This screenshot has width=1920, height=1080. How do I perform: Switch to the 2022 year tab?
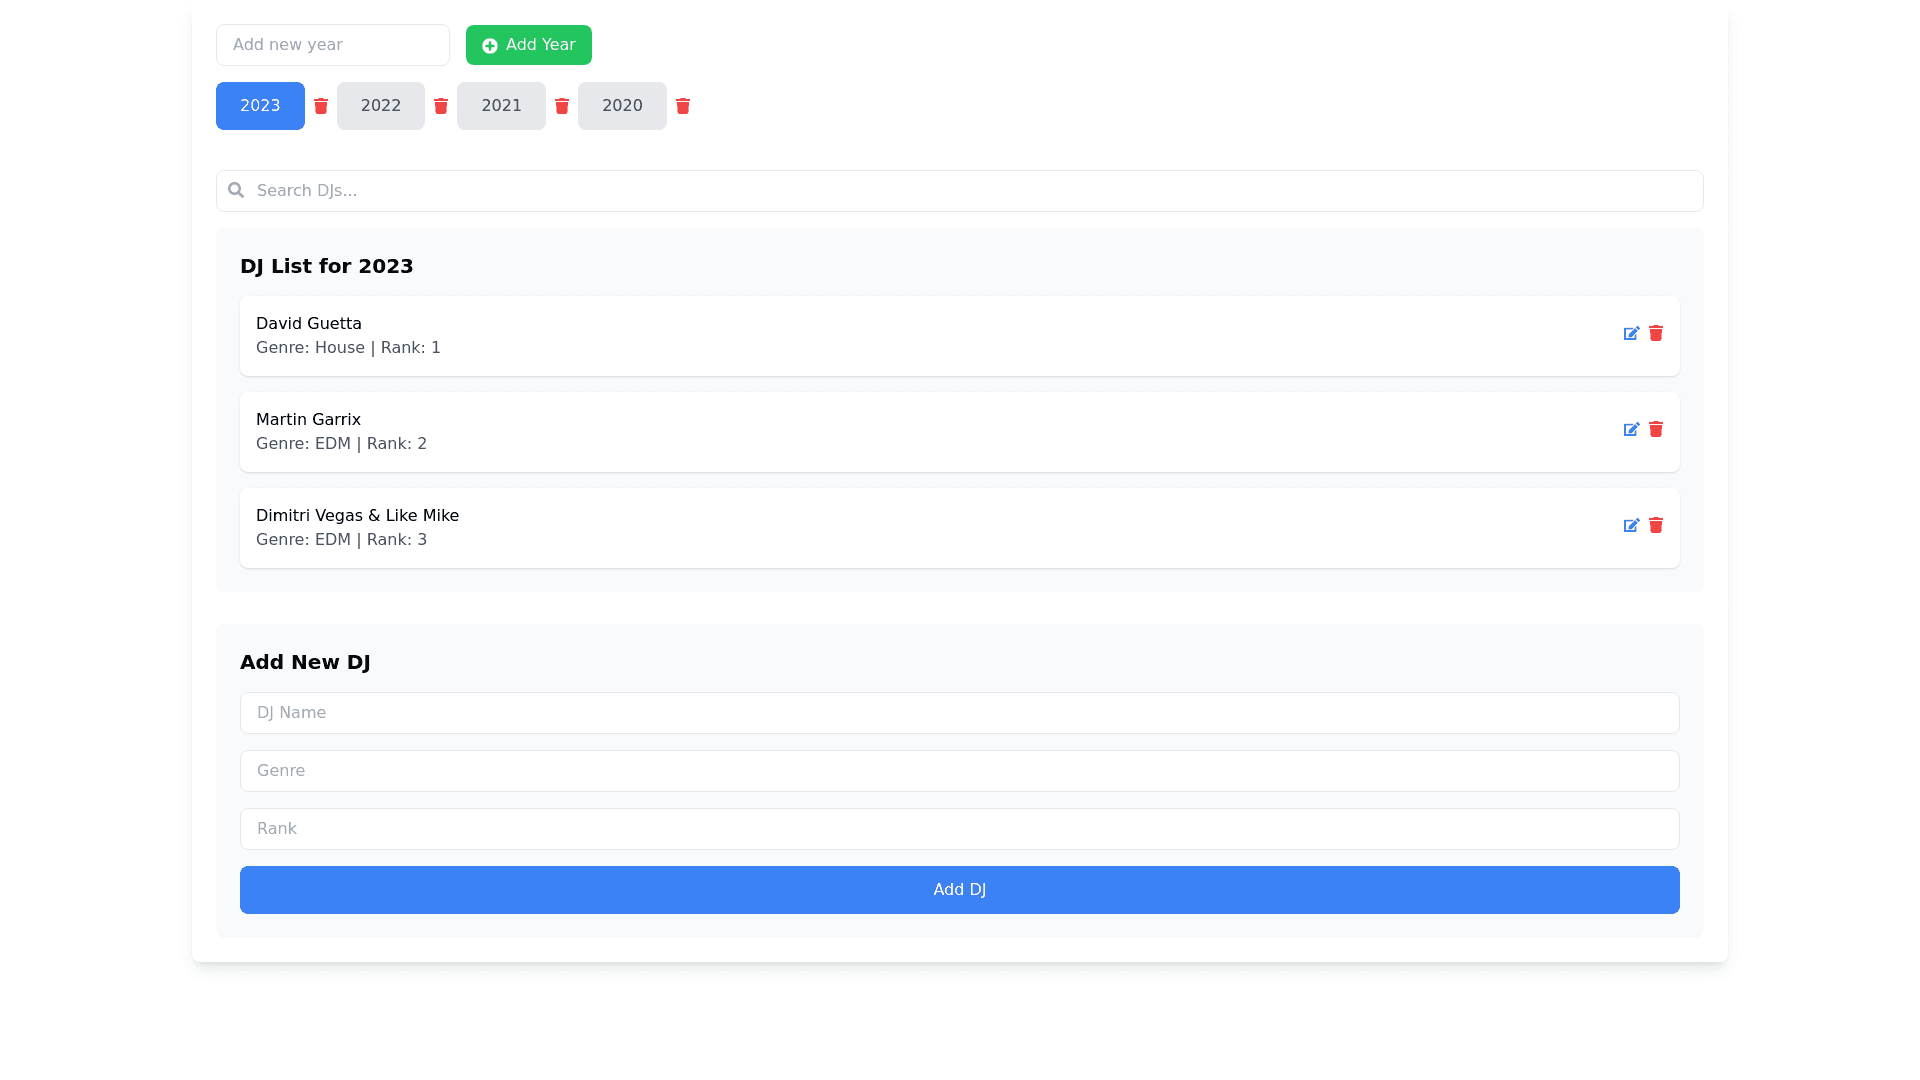click(381, 106)
